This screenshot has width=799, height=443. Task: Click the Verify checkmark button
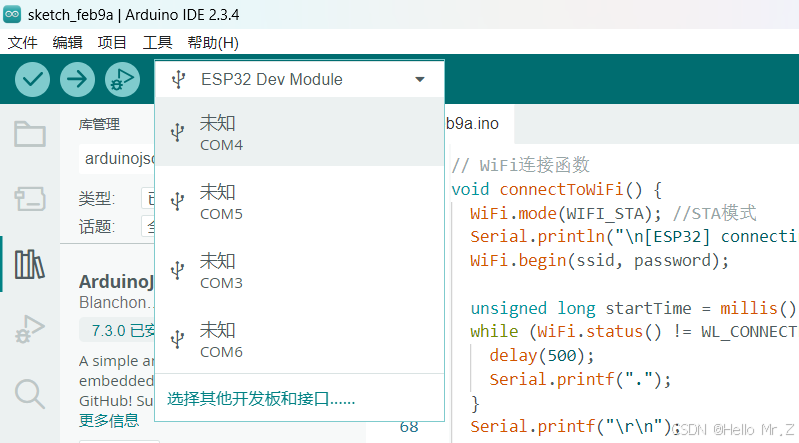coord(32,80)
